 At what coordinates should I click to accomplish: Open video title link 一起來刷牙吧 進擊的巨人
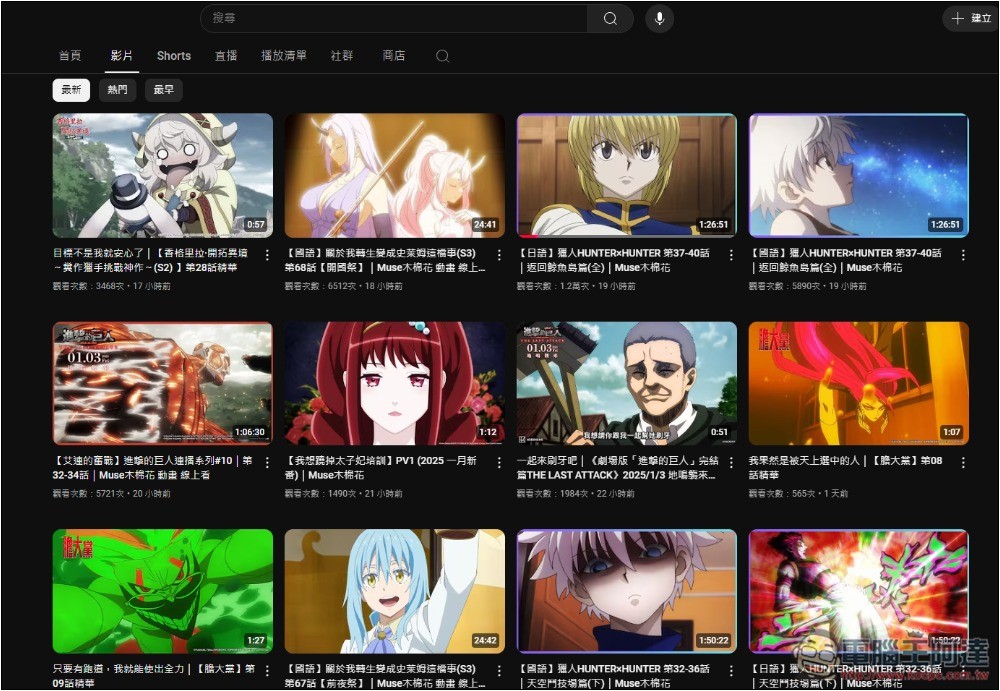tap(617, 468)
